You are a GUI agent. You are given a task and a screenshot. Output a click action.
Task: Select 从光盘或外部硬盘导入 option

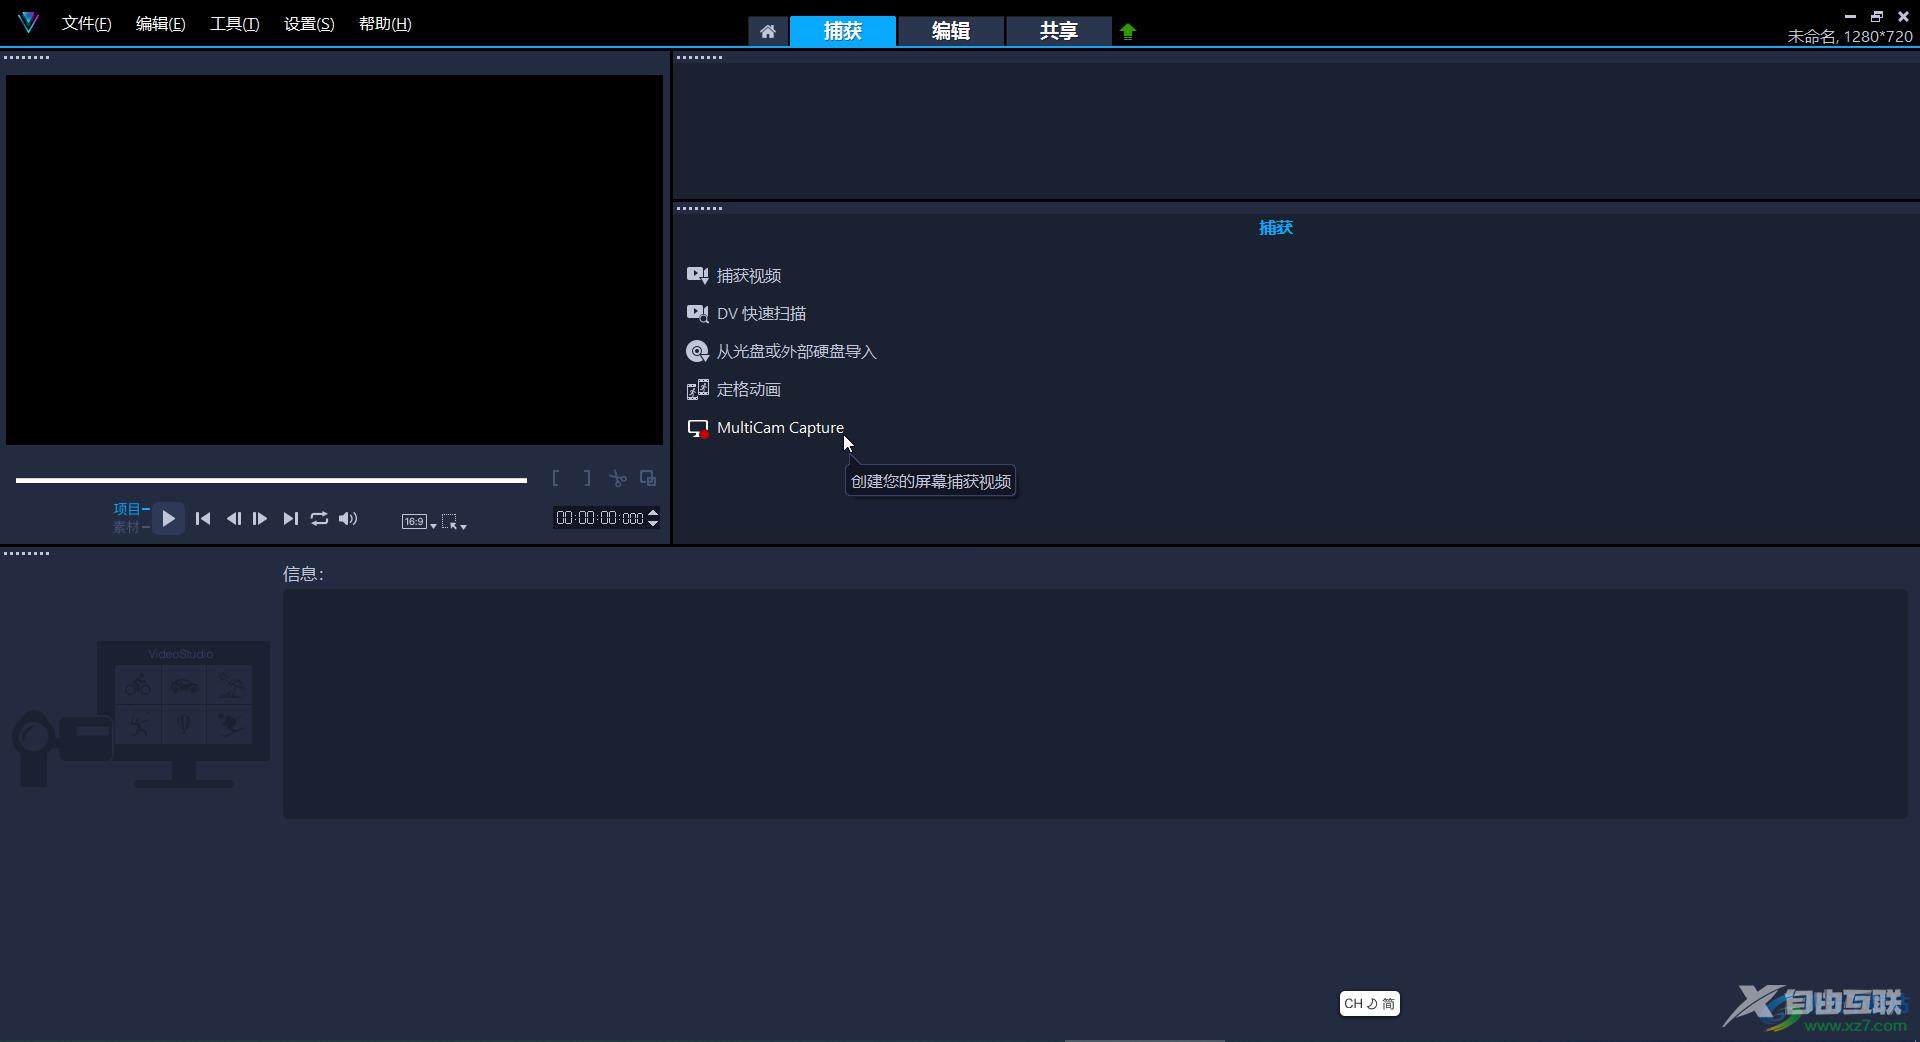[796, 352]
